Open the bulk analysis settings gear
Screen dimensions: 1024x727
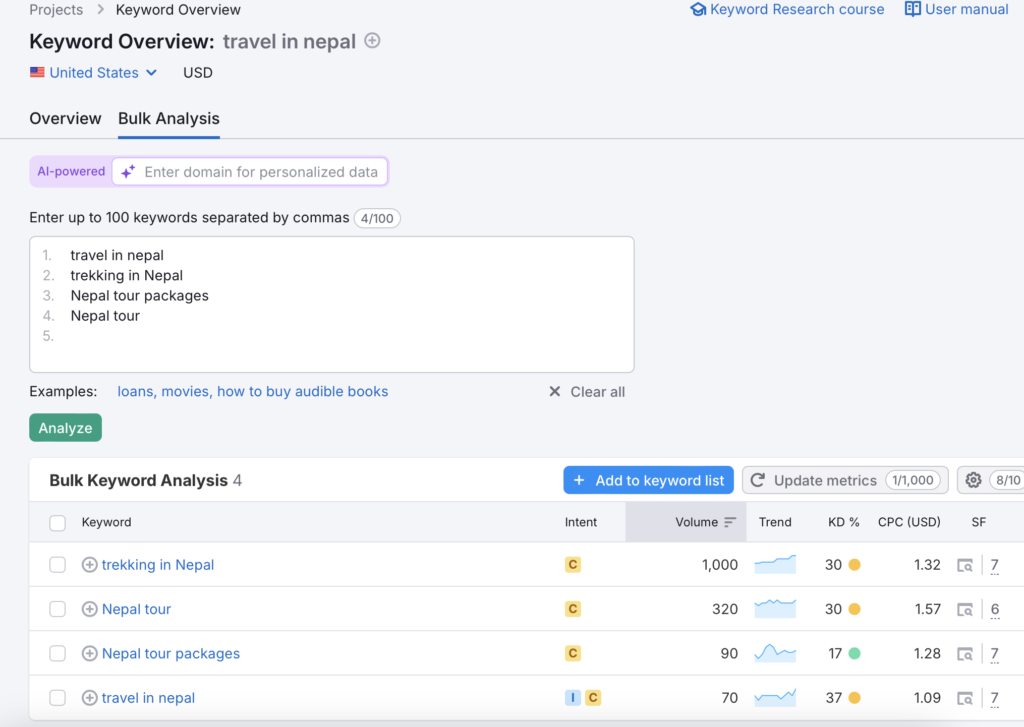[x=973, y=480]
